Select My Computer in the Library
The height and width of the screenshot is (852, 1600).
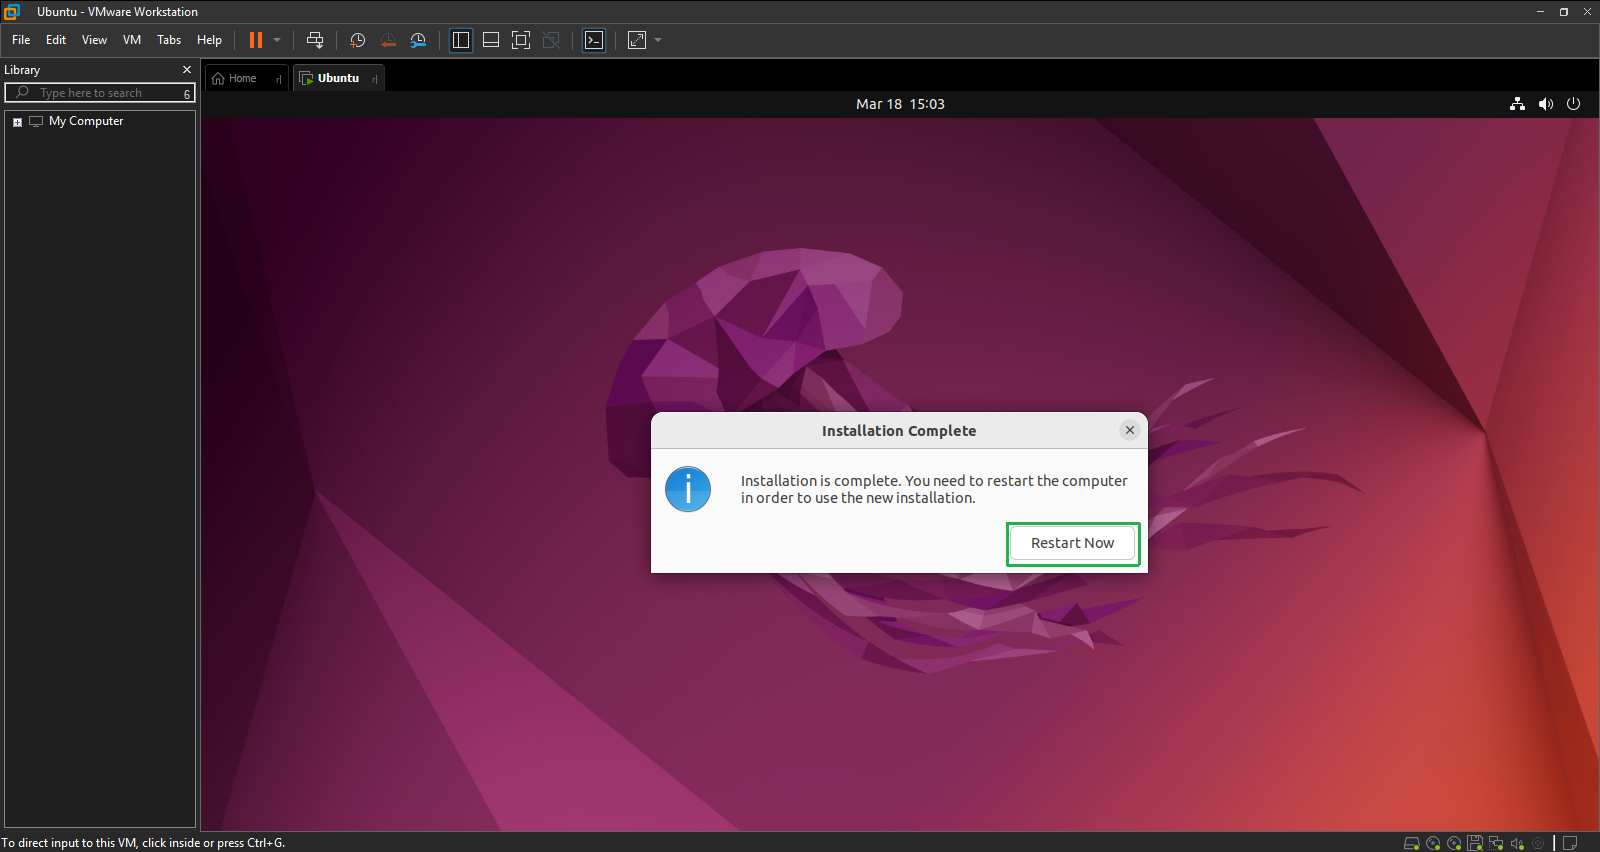coord(86,121)
